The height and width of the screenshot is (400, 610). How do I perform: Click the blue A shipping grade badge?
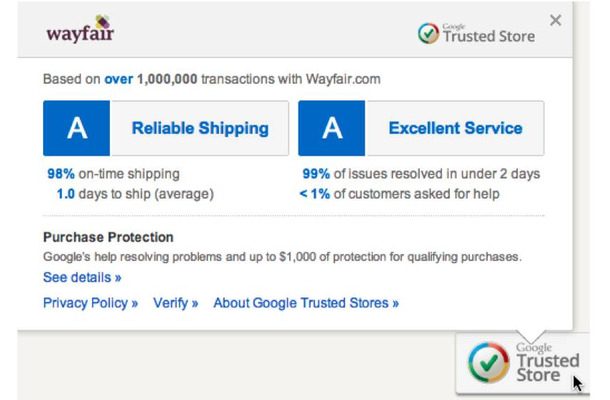(x=77, y=128)
